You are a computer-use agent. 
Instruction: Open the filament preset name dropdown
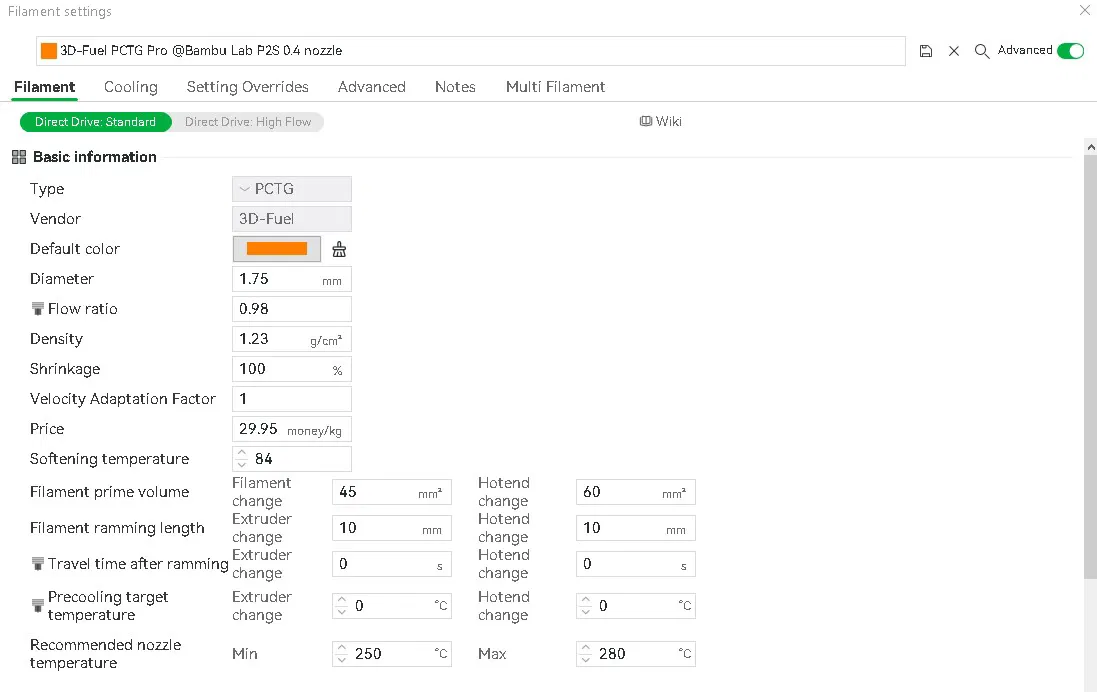(x=470, y=51)
